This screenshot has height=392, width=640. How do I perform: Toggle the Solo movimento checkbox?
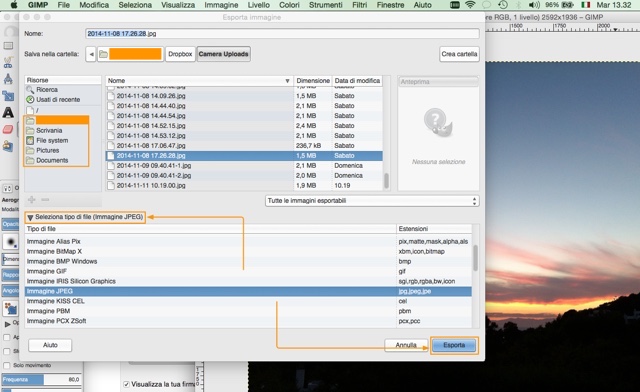tap(7, 365)
